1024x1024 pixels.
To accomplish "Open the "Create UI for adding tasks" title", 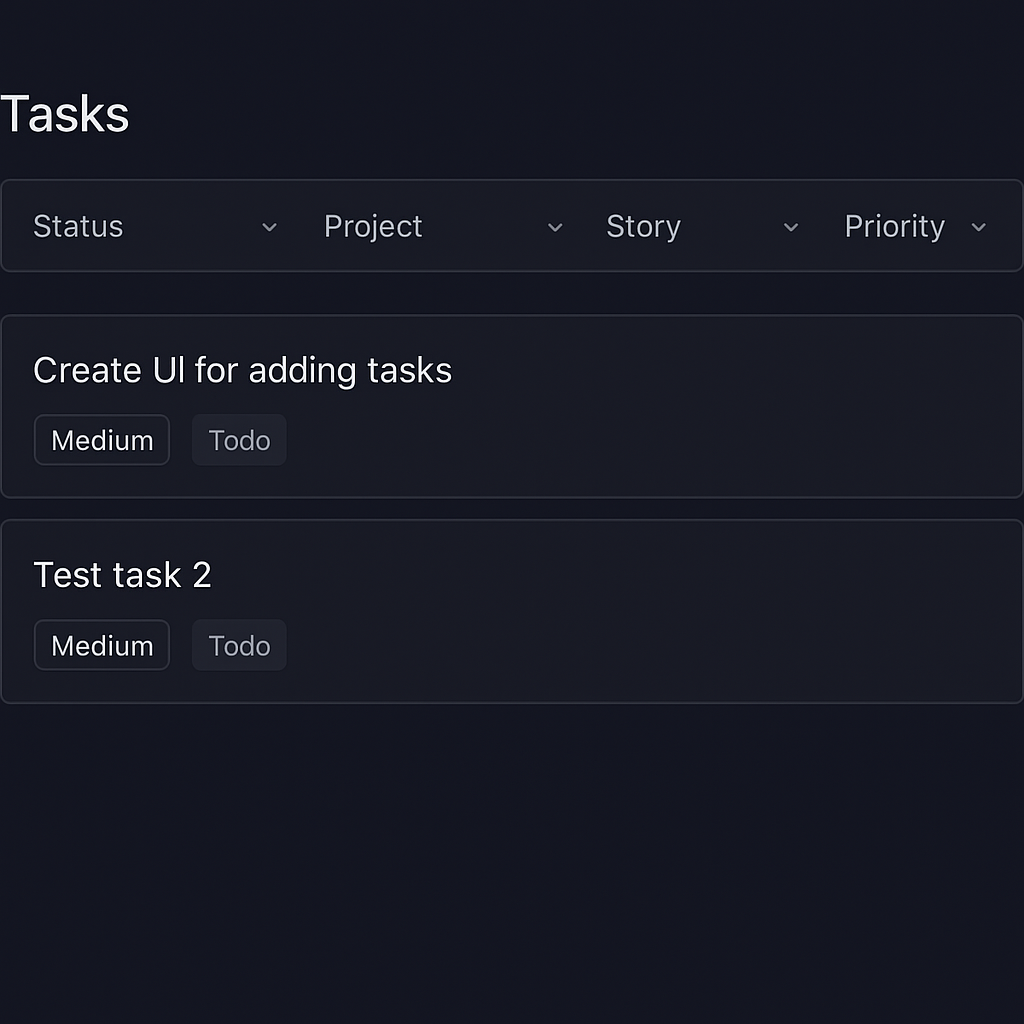I will 242,371.
